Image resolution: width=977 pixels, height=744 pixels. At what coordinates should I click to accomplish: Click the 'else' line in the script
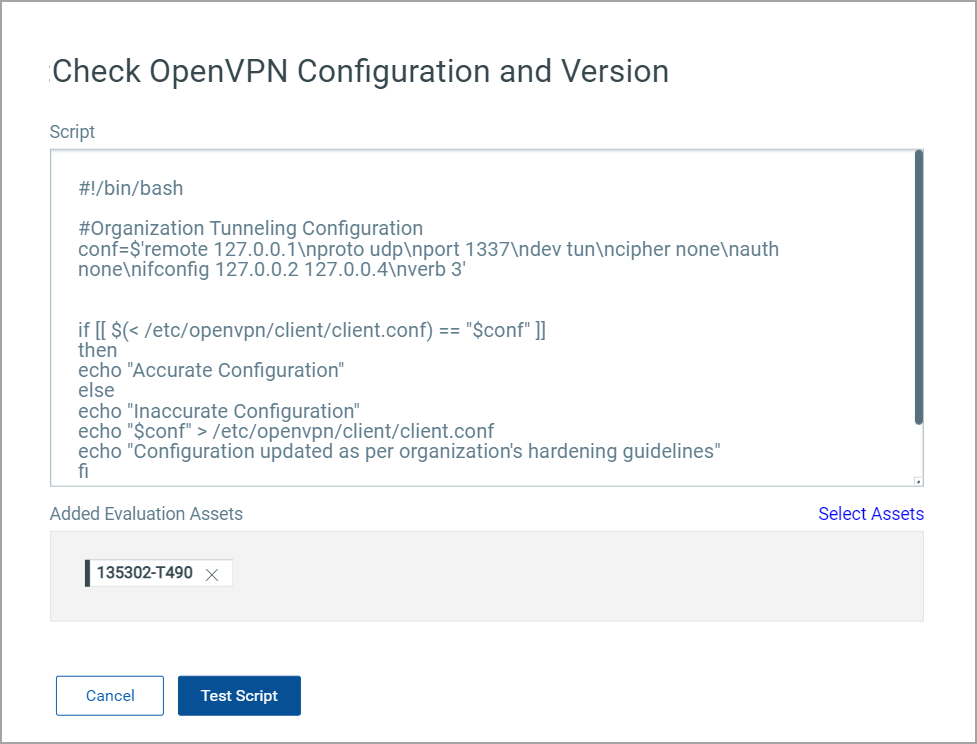(96, 390)
